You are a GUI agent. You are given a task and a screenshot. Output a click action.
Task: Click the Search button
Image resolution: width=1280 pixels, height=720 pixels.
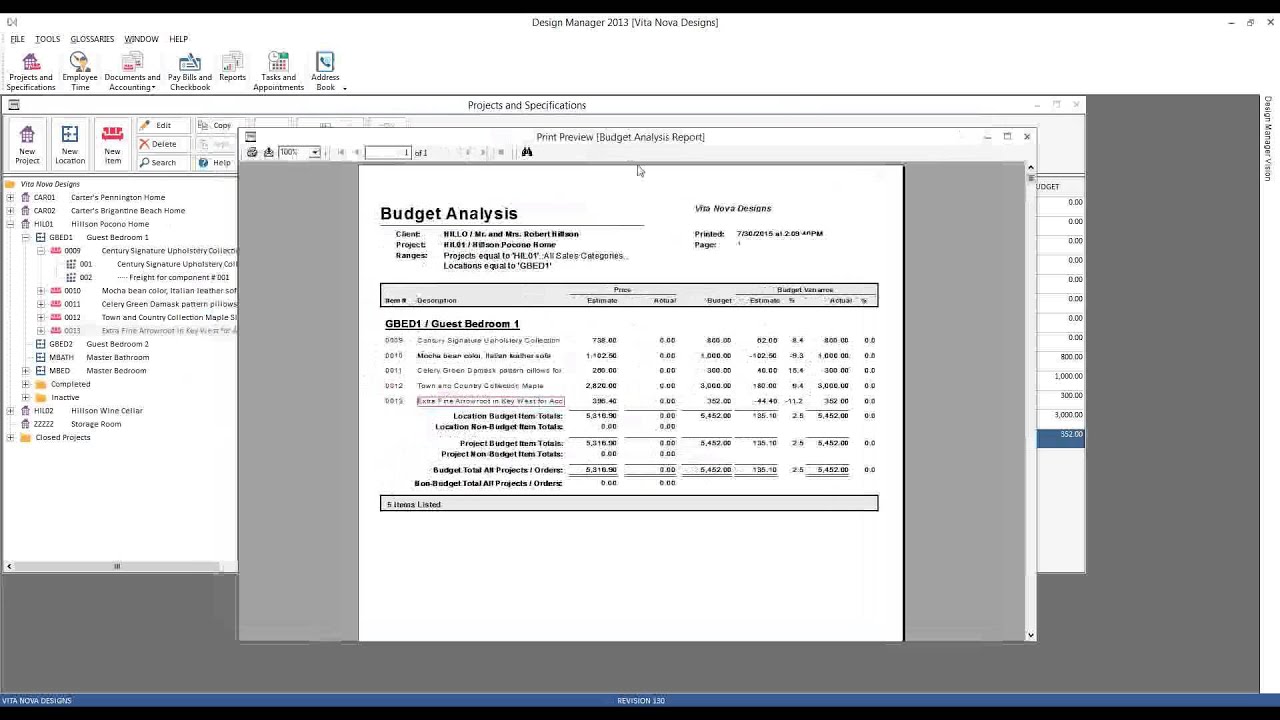point(162,162)
